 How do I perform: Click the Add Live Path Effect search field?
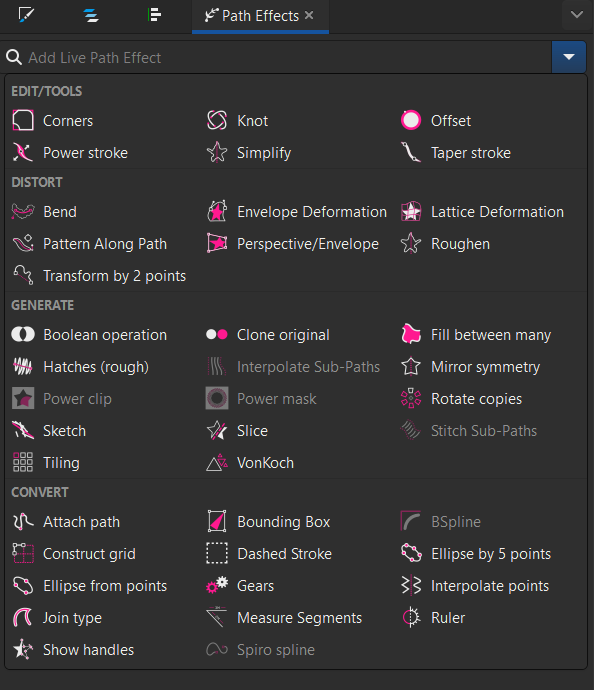pos(276,57)
